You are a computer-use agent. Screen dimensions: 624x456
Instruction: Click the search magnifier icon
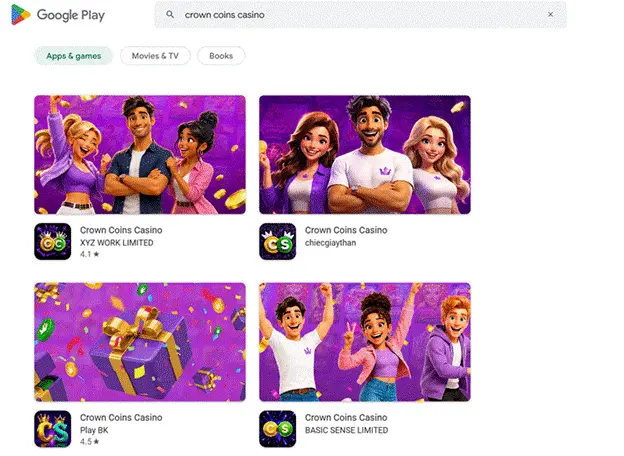170,14
